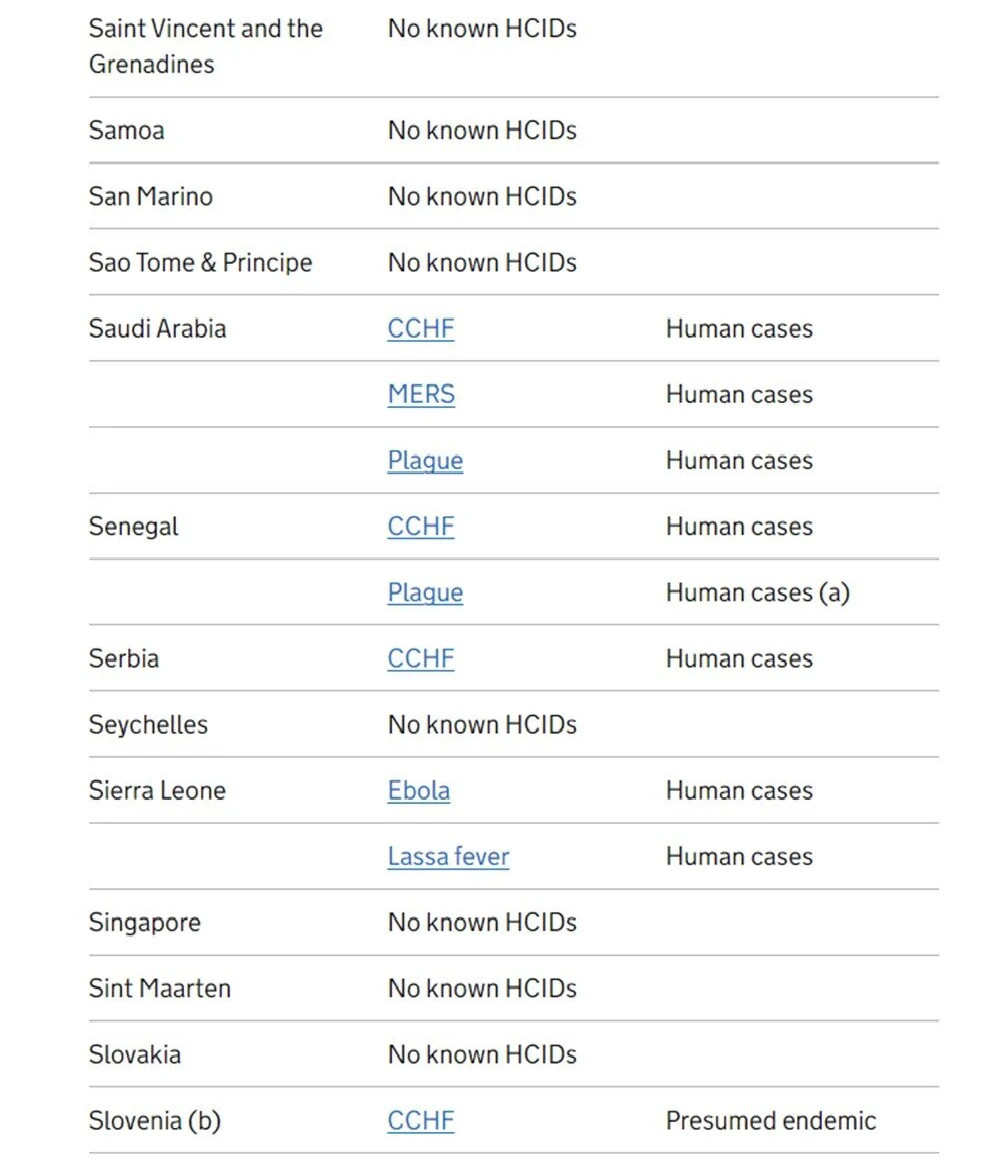Open the Plague link under Saudi Arabia
The width and height of the screenshot is (1000, 1168).
coord(425,460)
